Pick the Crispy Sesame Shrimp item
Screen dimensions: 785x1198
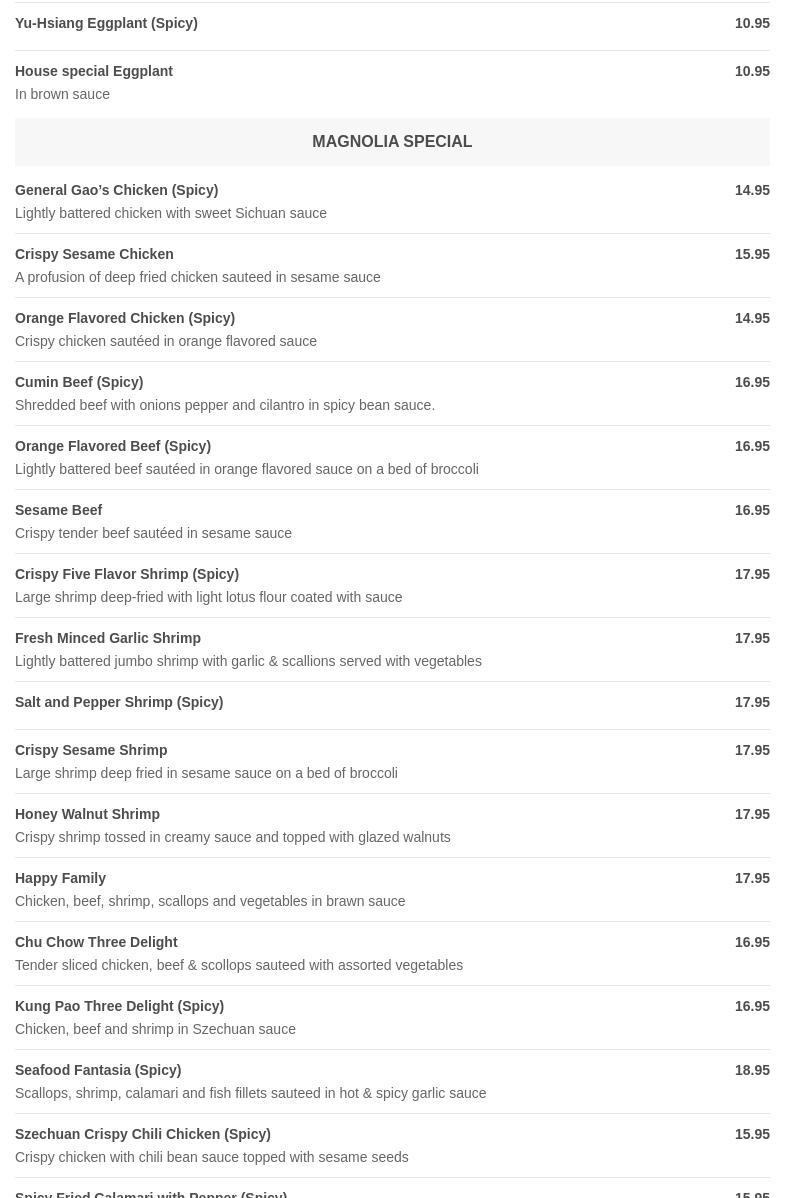point(91,750)
